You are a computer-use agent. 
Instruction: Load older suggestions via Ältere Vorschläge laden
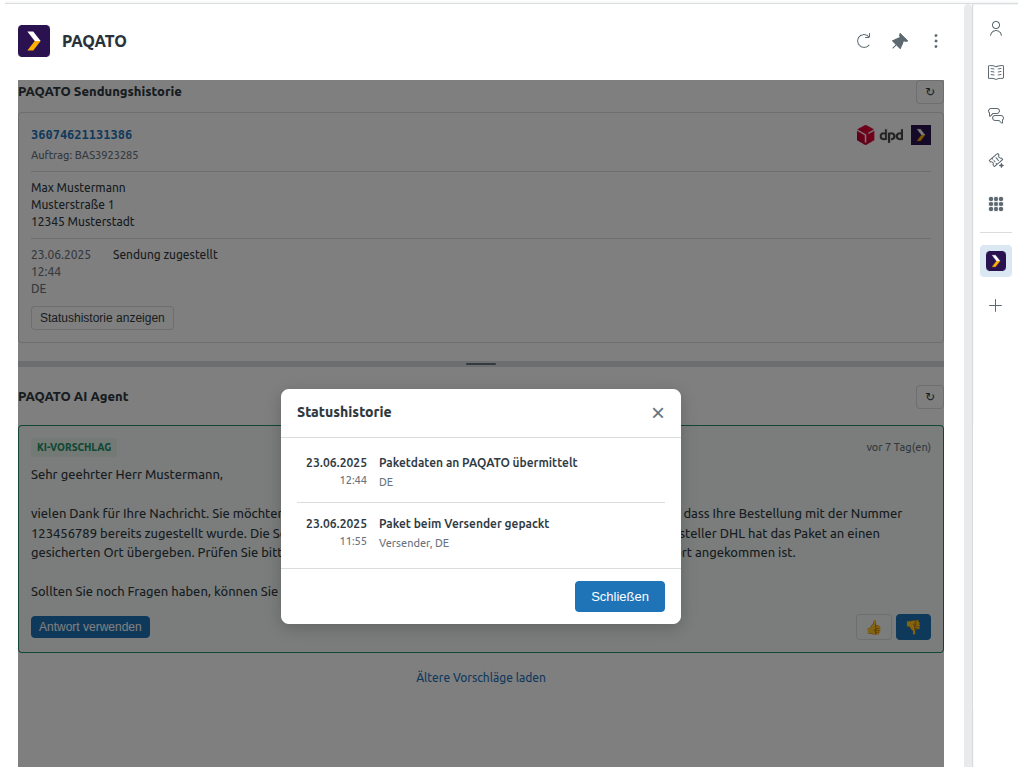click(x=481, y=678)
